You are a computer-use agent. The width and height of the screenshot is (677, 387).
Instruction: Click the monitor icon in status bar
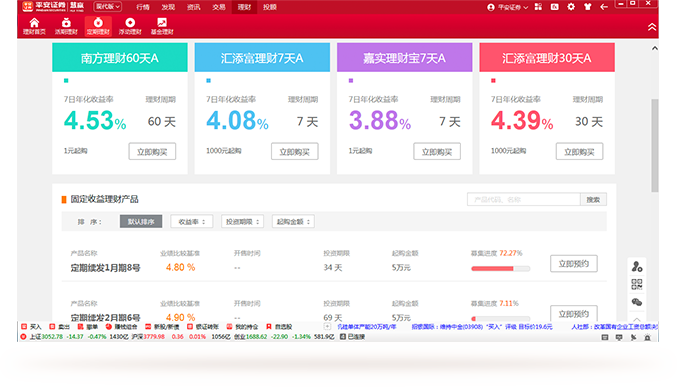[619, 337]
